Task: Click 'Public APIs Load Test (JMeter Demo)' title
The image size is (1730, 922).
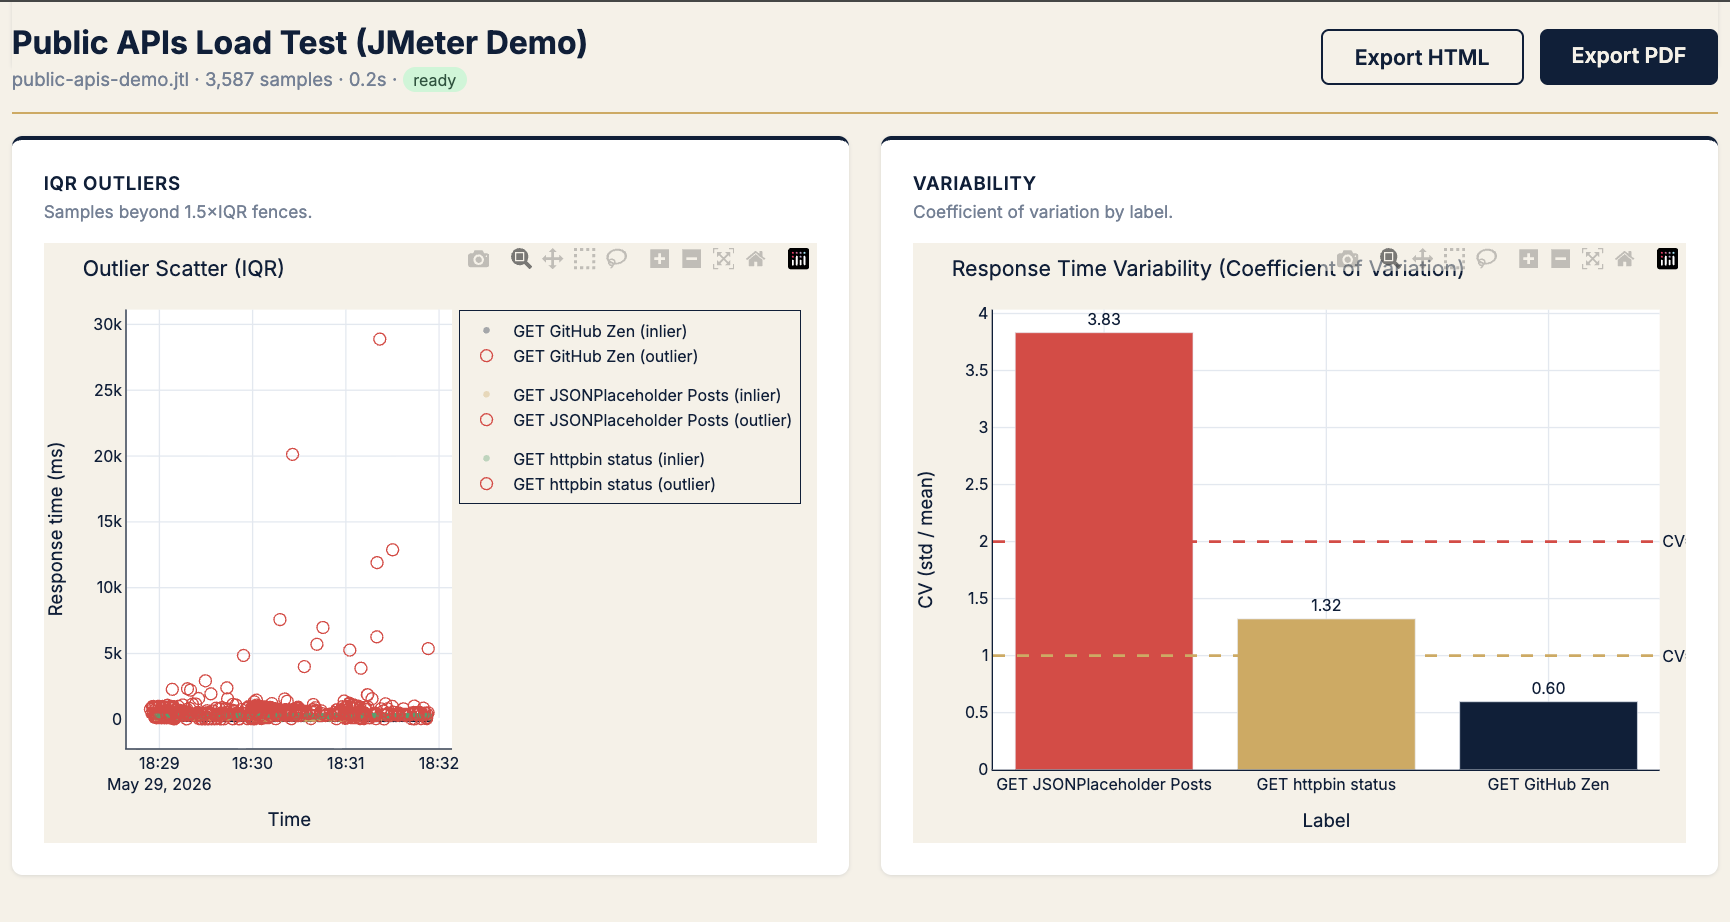Action: pos(299,43)
